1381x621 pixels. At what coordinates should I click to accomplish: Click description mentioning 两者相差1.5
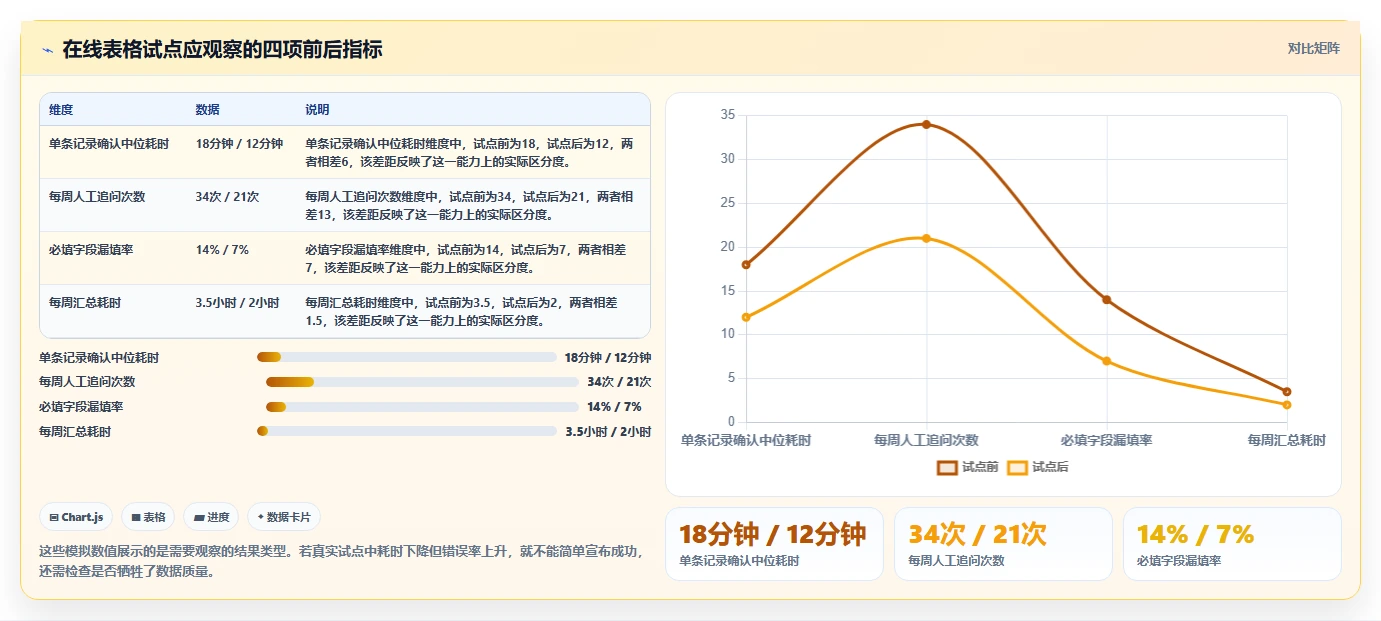click(461, 312)
